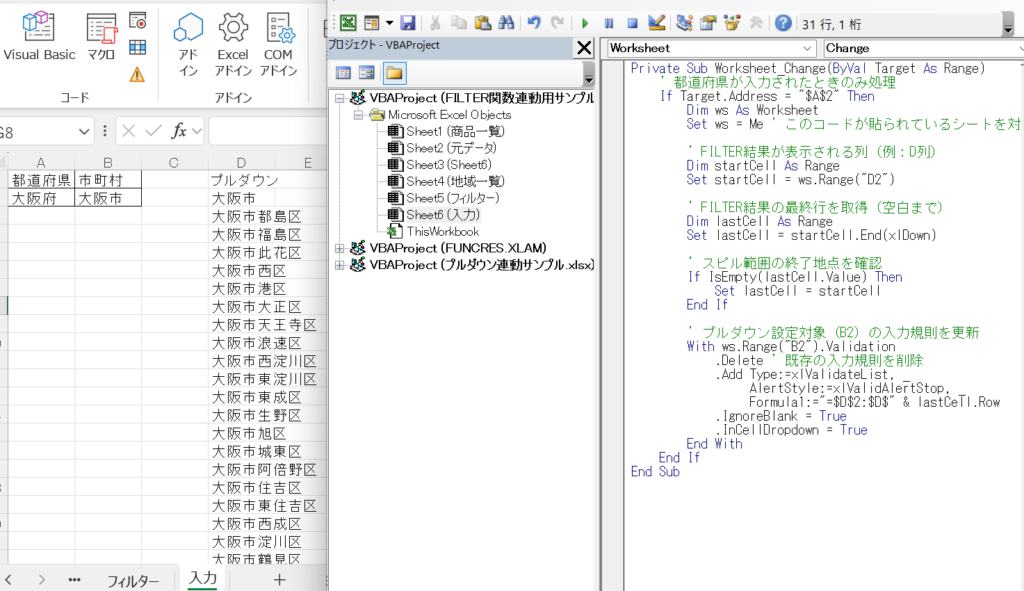Open the Toolbox icon in VBA toolbar
The height and width of the screenshot is (591, 1024).
[x=756, y=24]
